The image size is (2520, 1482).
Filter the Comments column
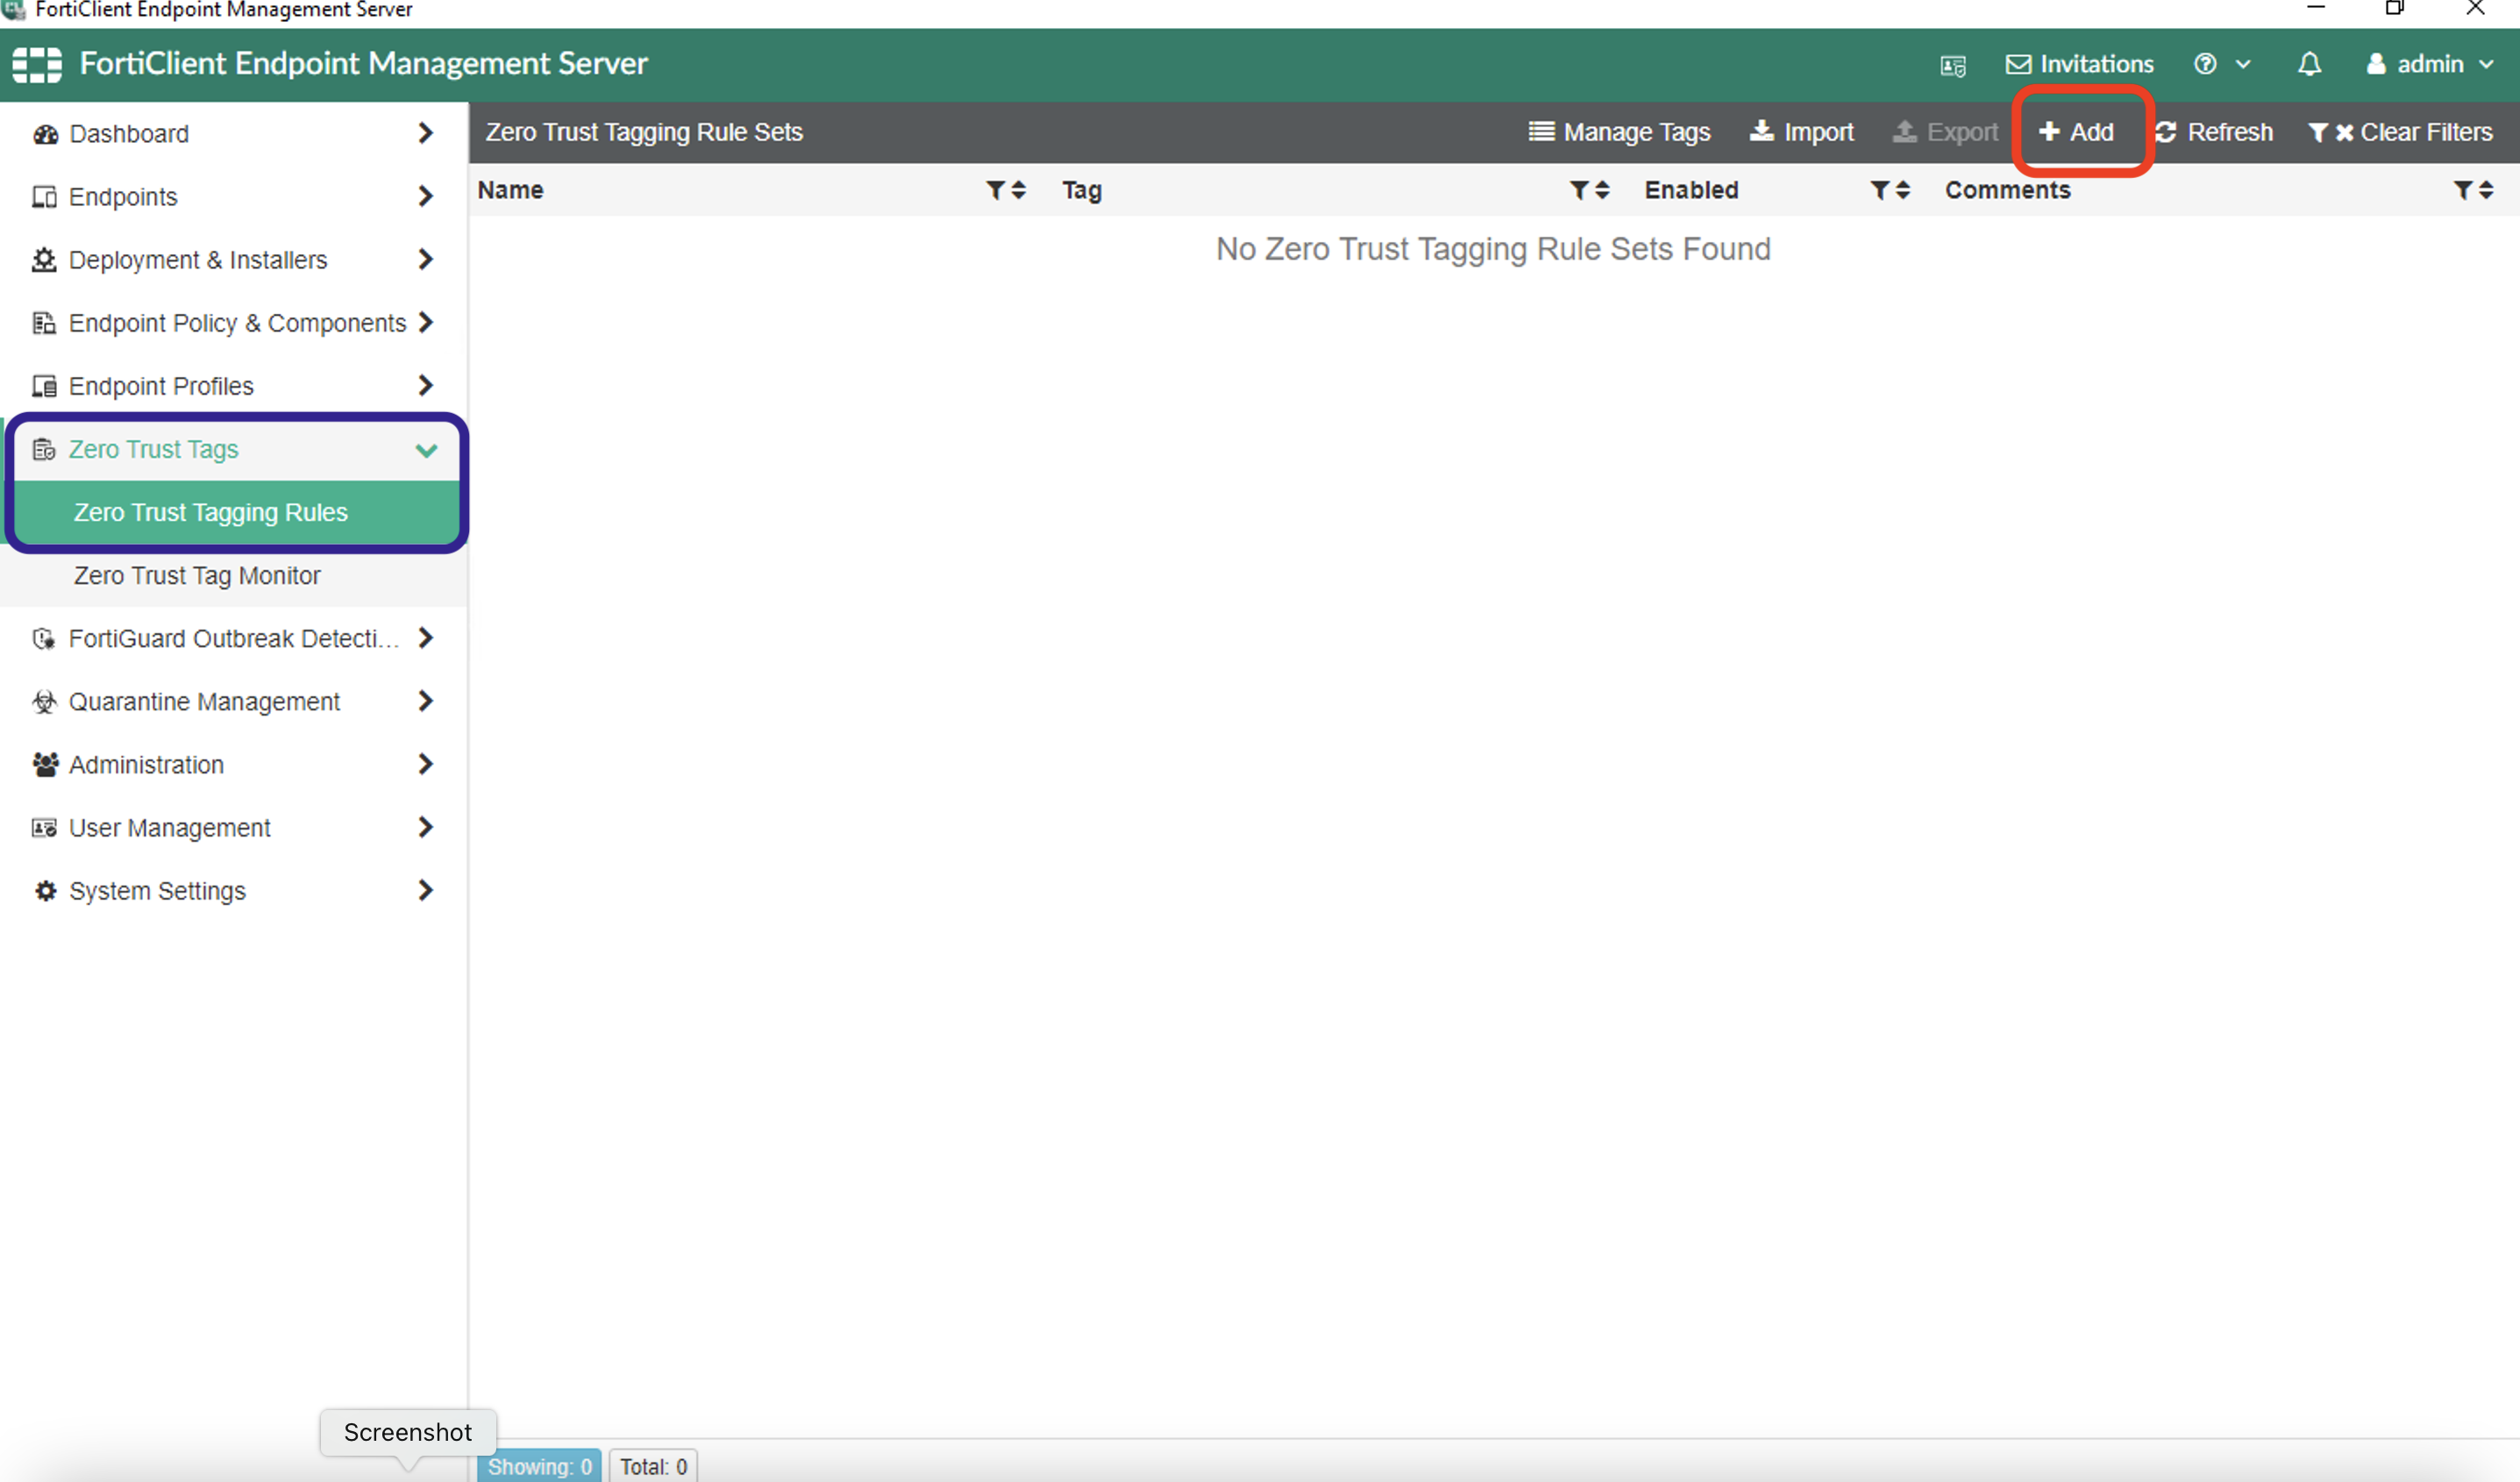pyautogui.click(x=2463, y=190)
